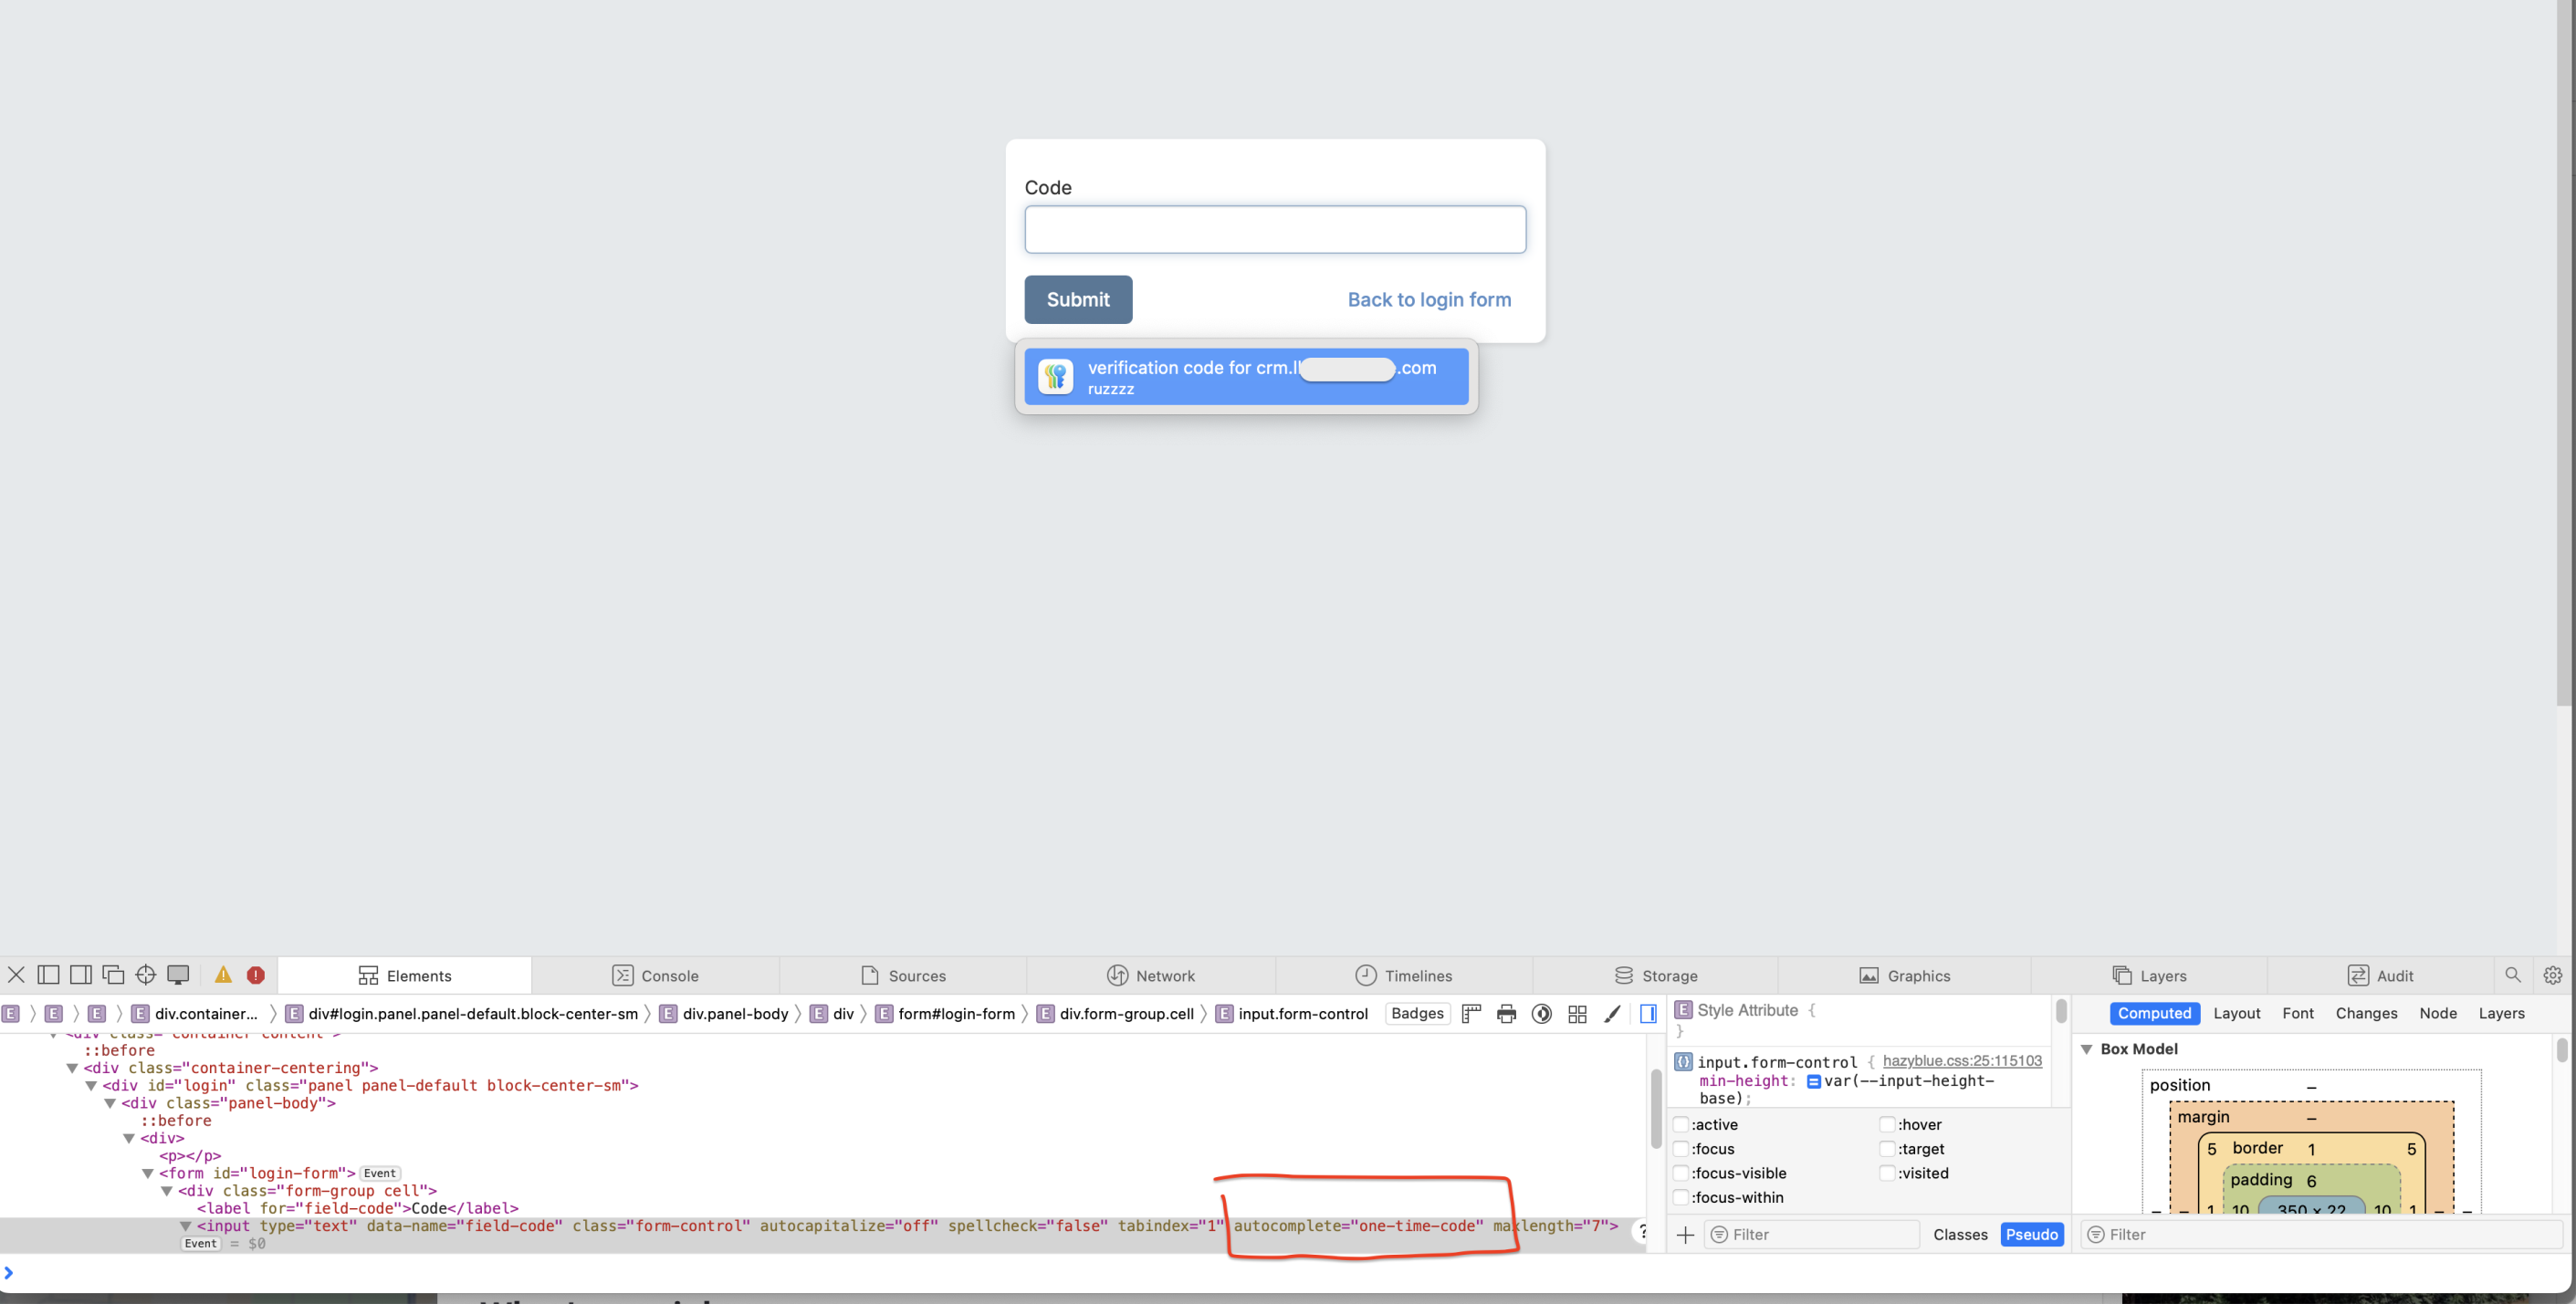Image resolution: width=2576 pixels, height=1304 pixels.
Task: Focus the computed panel Filter field
Action: point(2323,1235)
